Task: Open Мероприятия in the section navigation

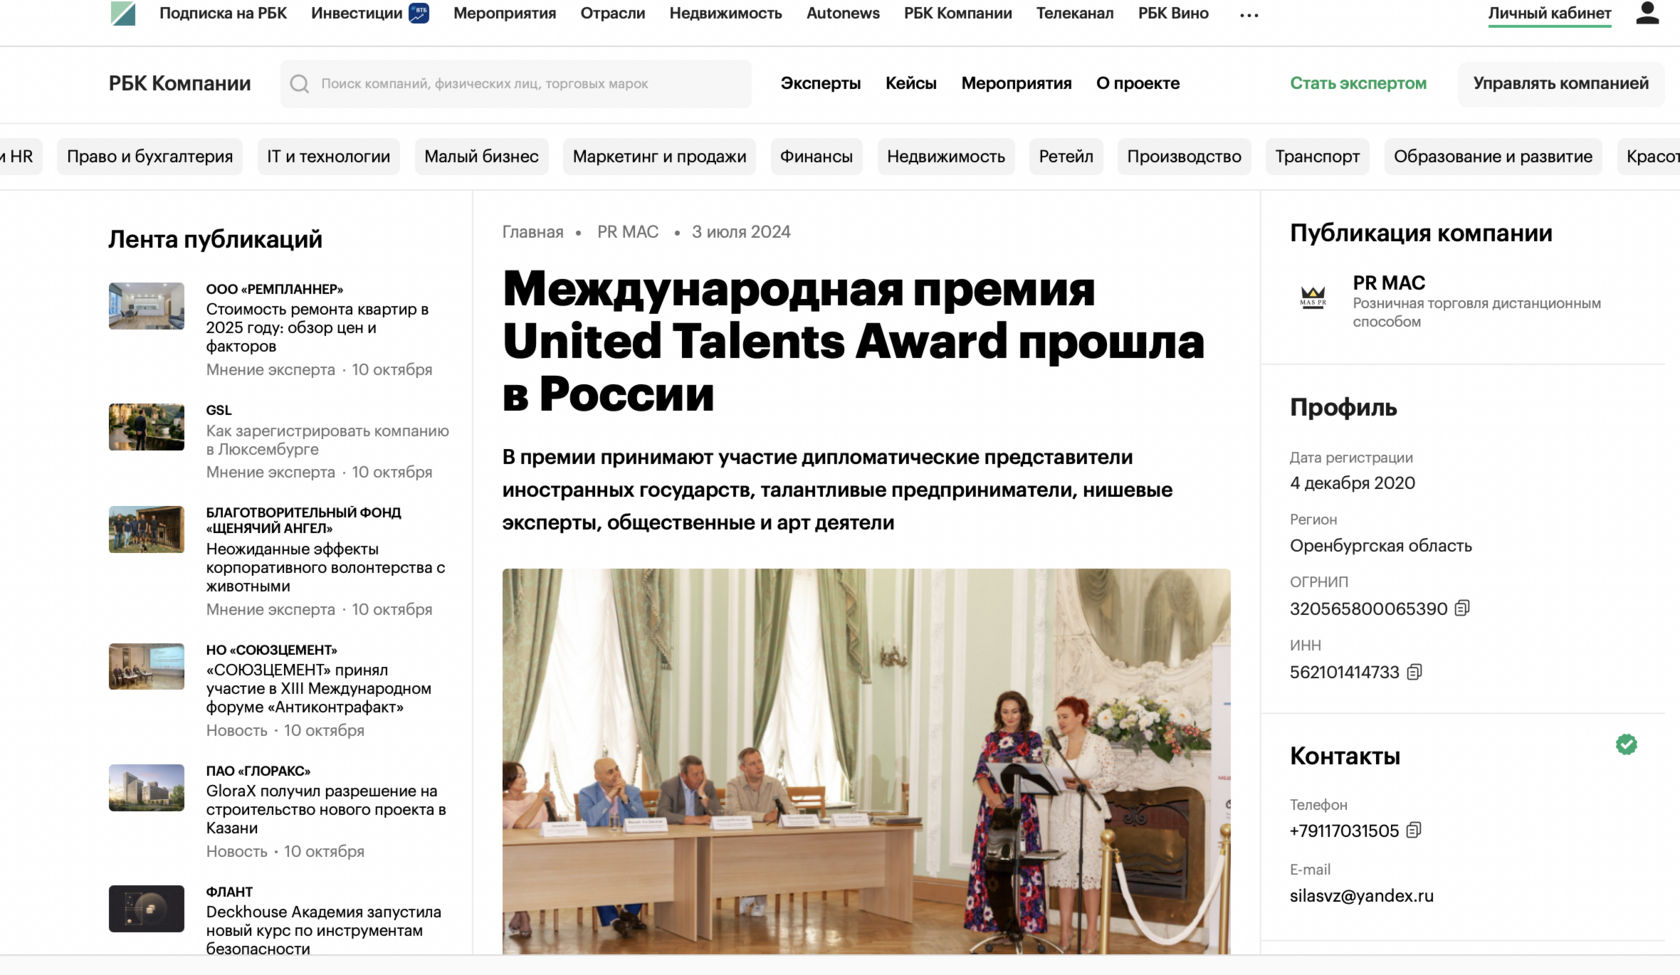Action: [1016, 83]
